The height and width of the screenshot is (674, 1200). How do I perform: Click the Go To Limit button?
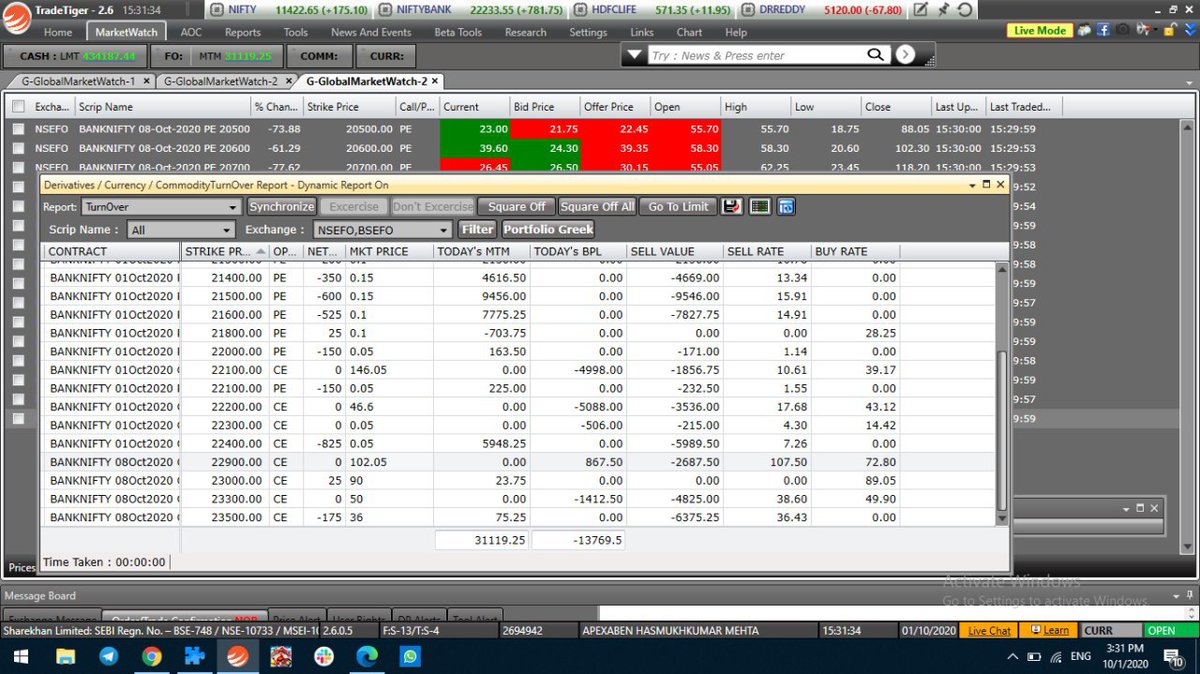click(678, 207)
